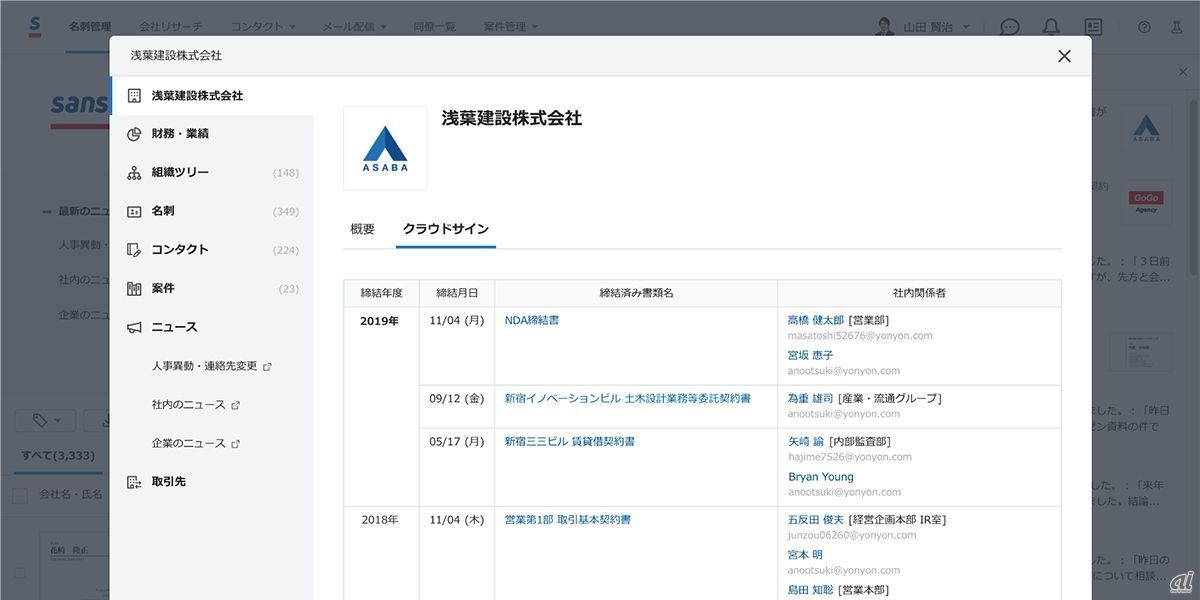Toggle the 会社名・氏名 header checkbox

tap(19, 495)
